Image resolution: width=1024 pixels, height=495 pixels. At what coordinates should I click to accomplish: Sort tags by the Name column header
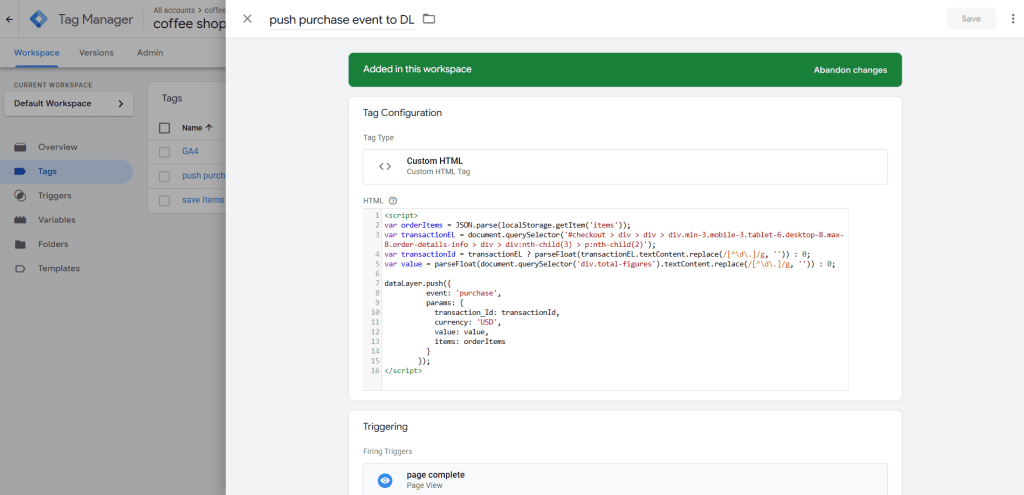coord(197,128)
